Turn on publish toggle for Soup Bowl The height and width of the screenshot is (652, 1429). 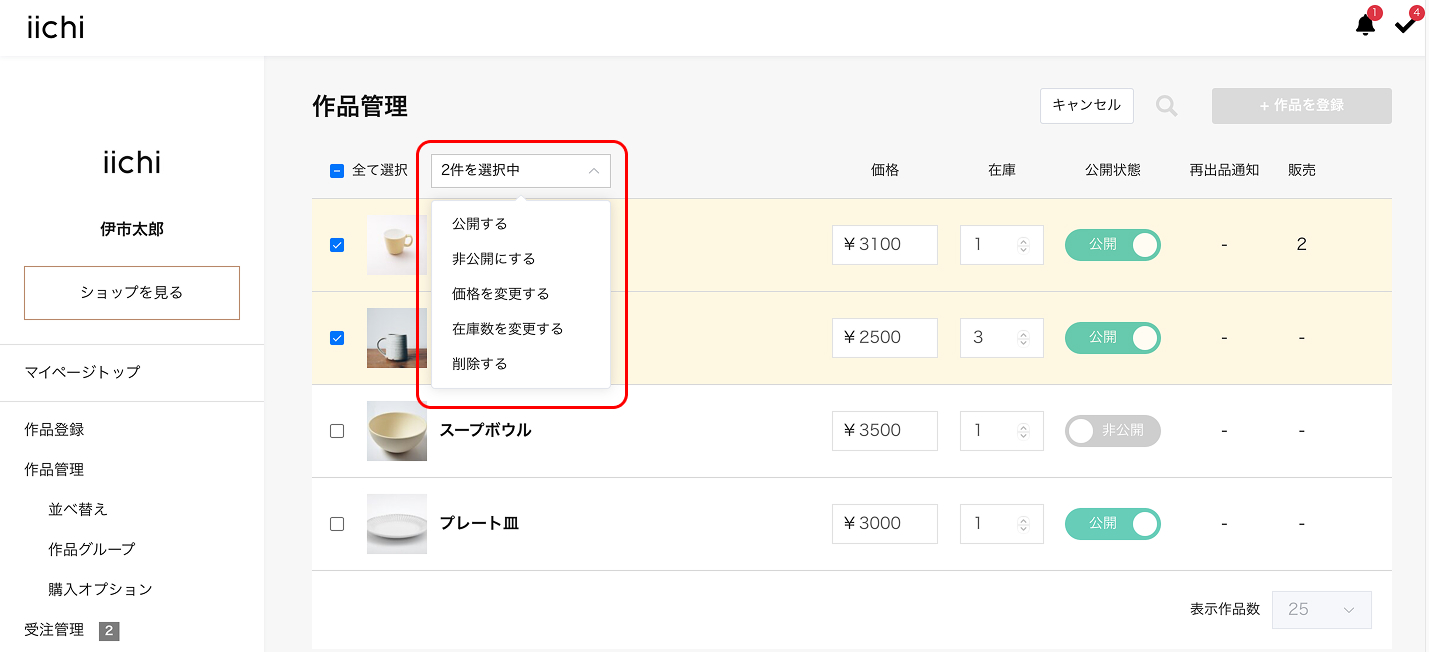tap(1112, 431)
